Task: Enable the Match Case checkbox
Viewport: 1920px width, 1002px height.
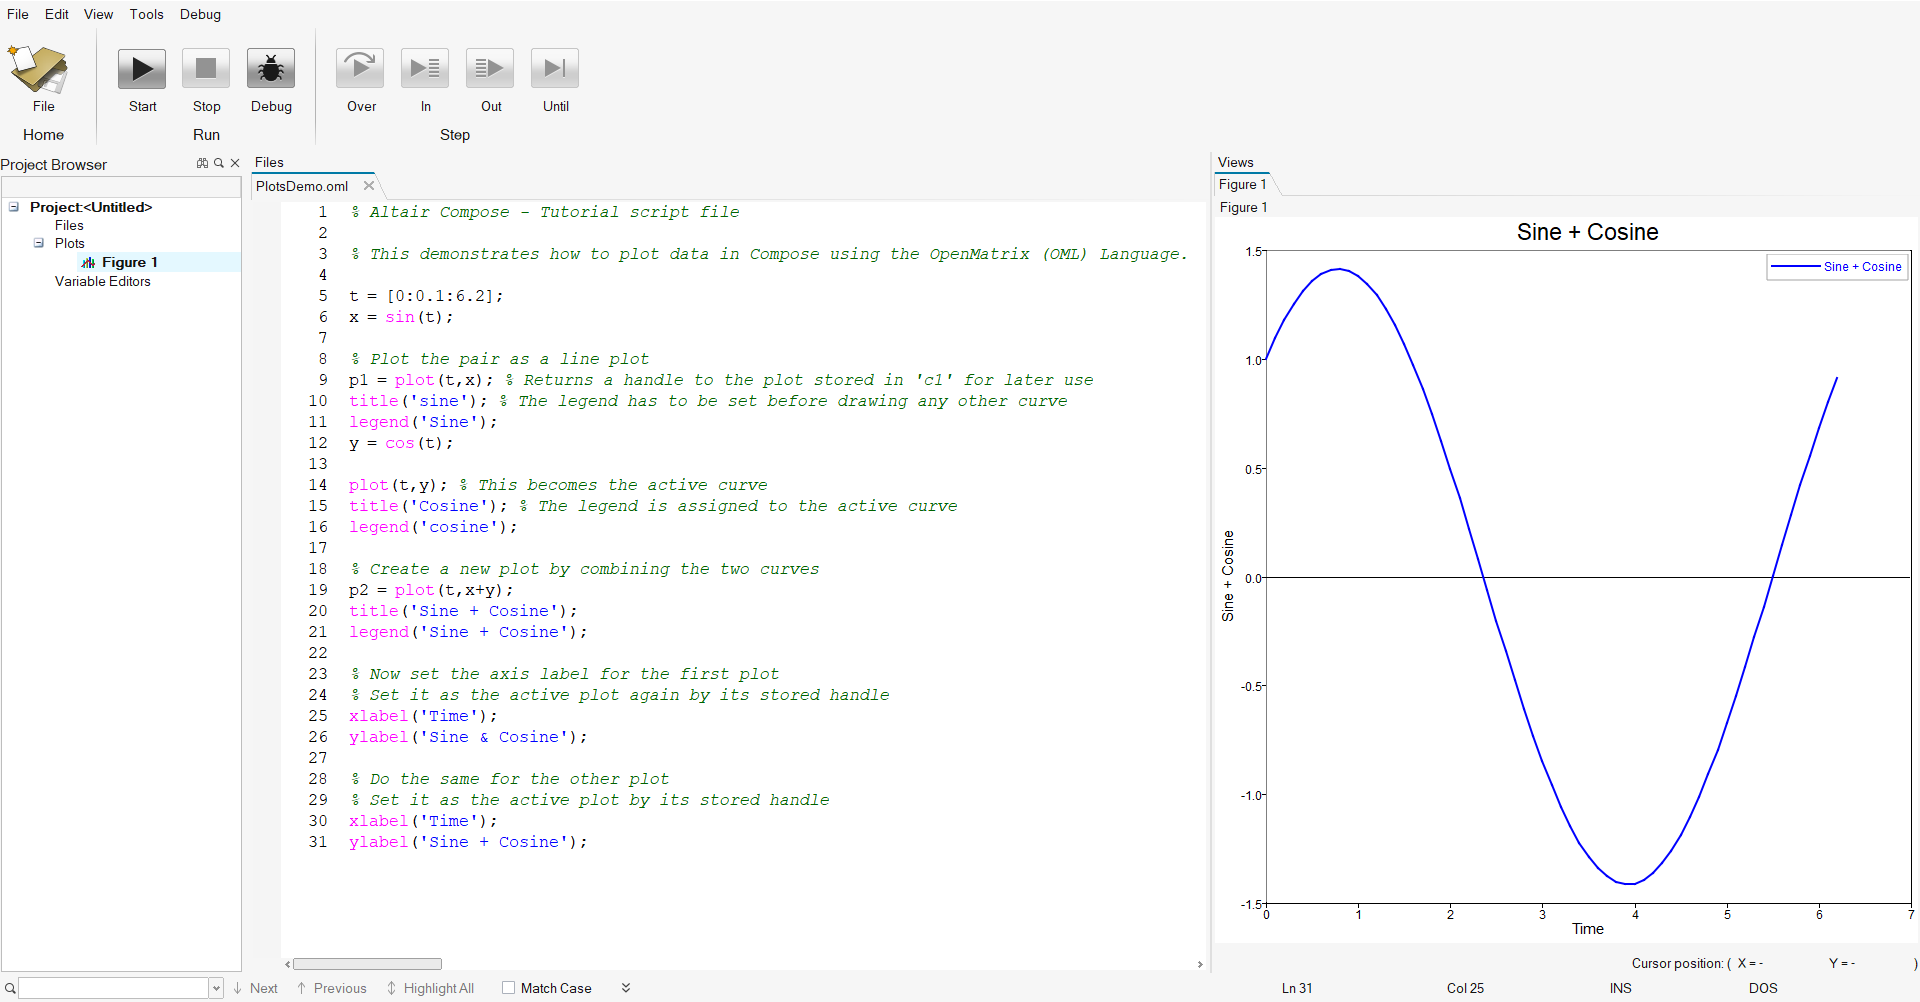Action: point(509,988)
